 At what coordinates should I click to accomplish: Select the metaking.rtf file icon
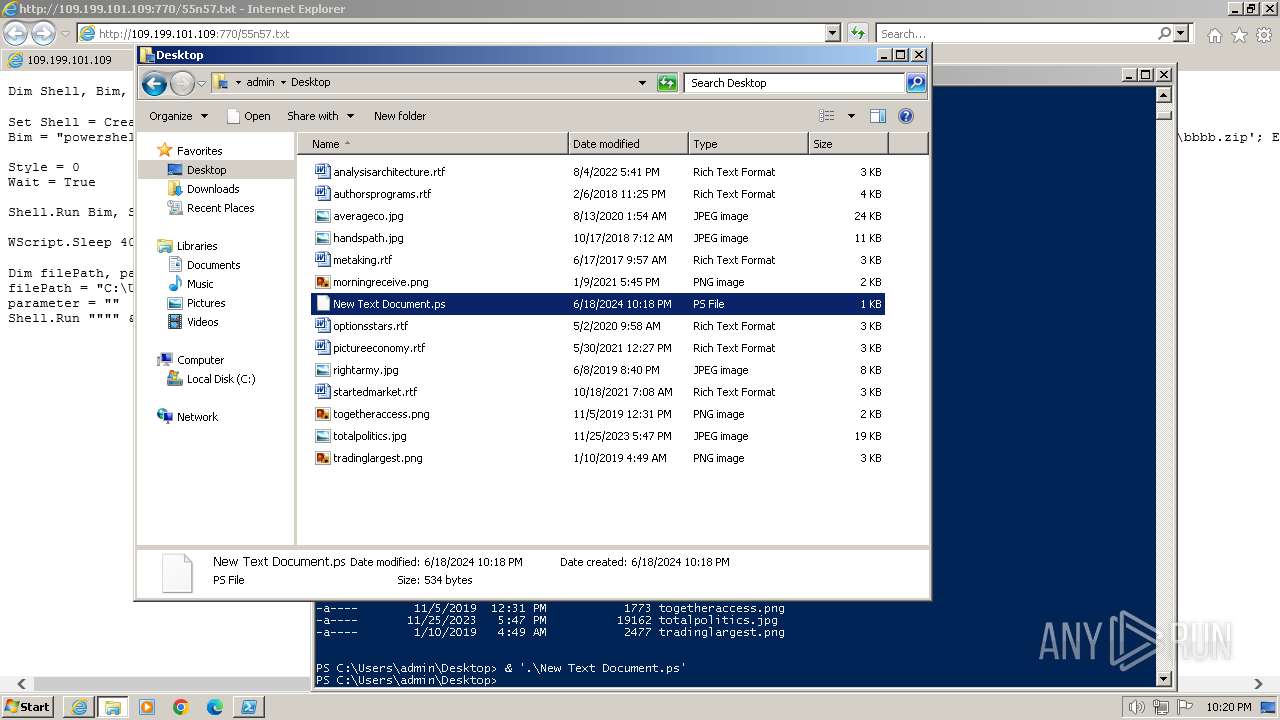(x=322, y=260)
